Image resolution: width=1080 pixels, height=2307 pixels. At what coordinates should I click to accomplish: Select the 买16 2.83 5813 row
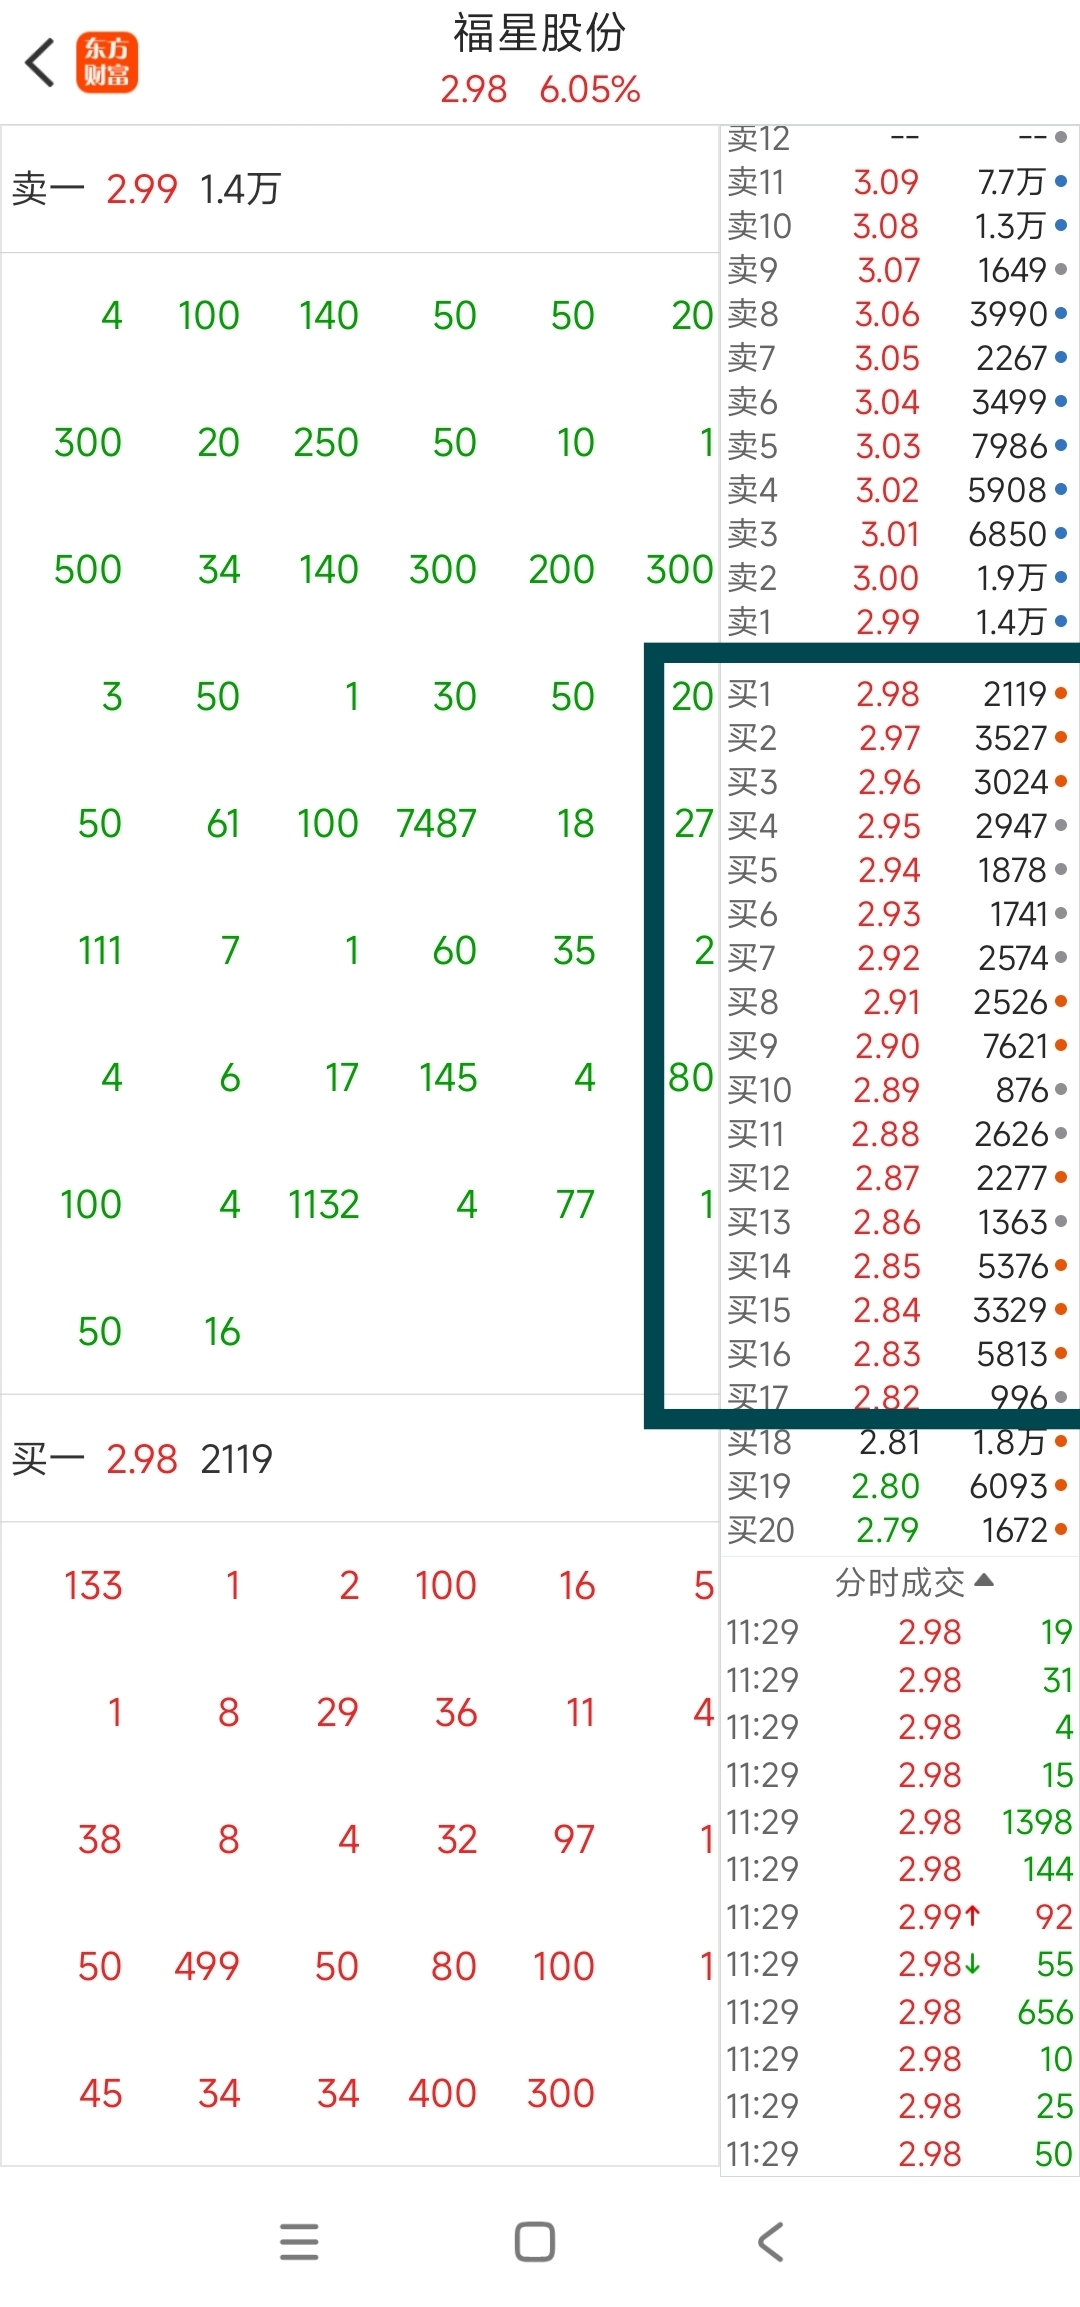pos(899,1354)
